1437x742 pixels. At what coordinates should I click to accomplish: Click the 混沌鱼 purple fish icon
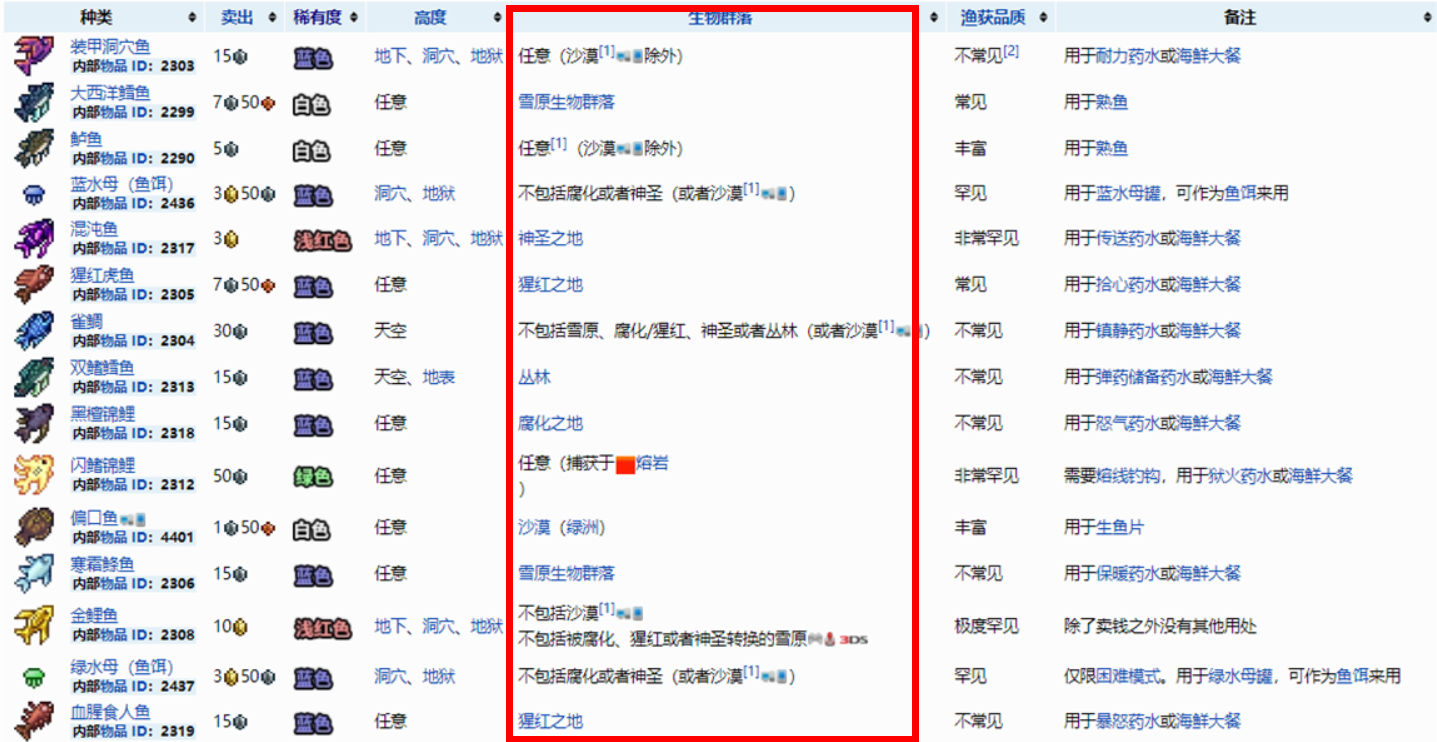pos(34,239)
